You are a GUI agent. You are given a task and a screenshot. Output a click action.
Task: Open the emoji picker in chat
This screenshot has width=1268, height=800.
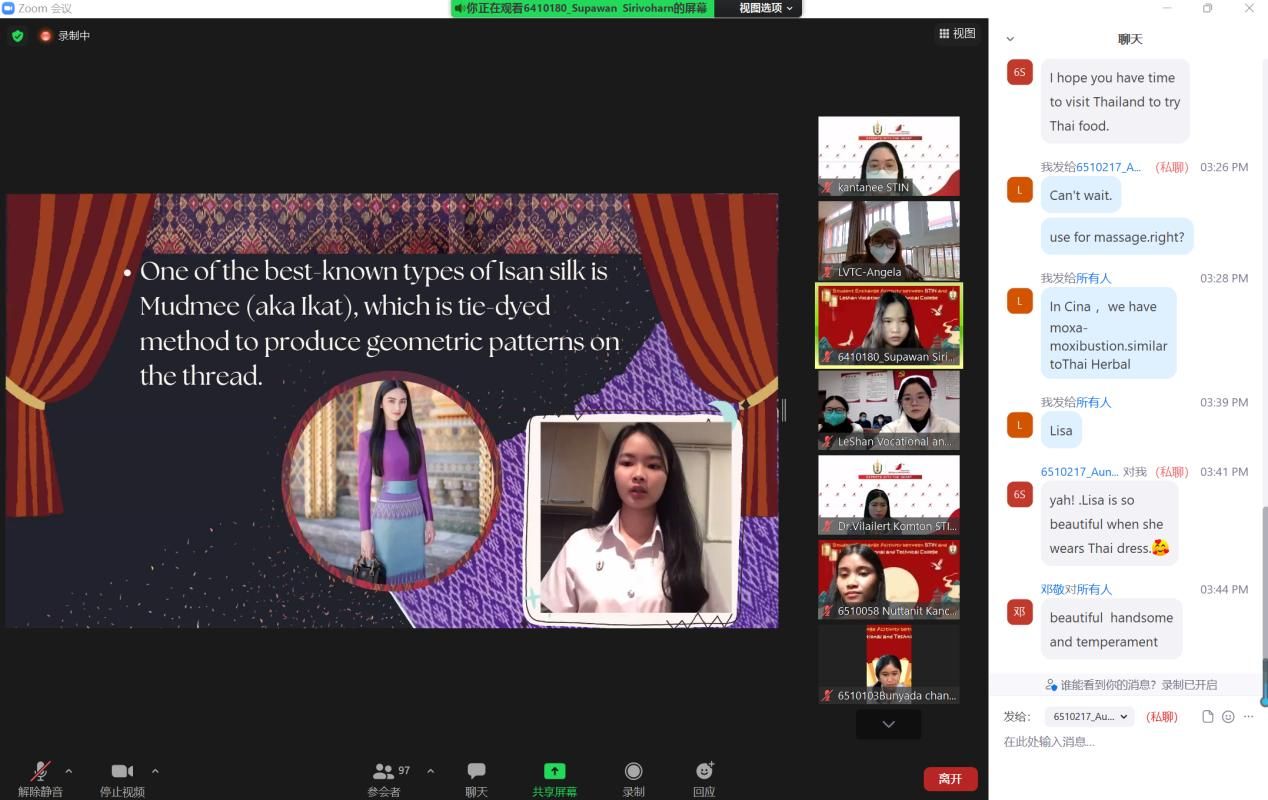(1228, 717)
